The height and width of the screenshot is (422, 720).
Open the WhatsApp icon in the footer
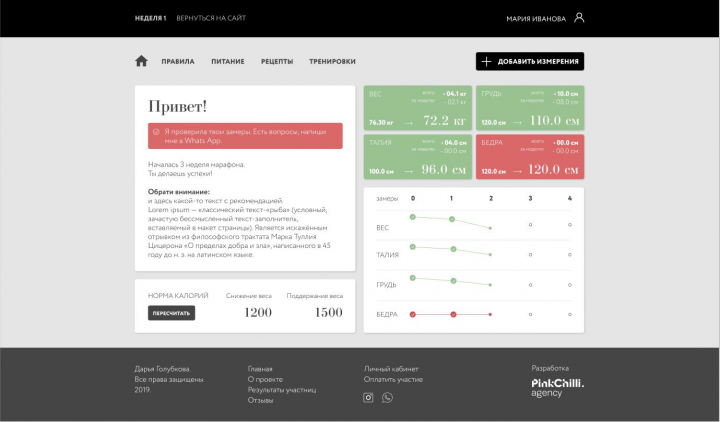pos(388,398)
